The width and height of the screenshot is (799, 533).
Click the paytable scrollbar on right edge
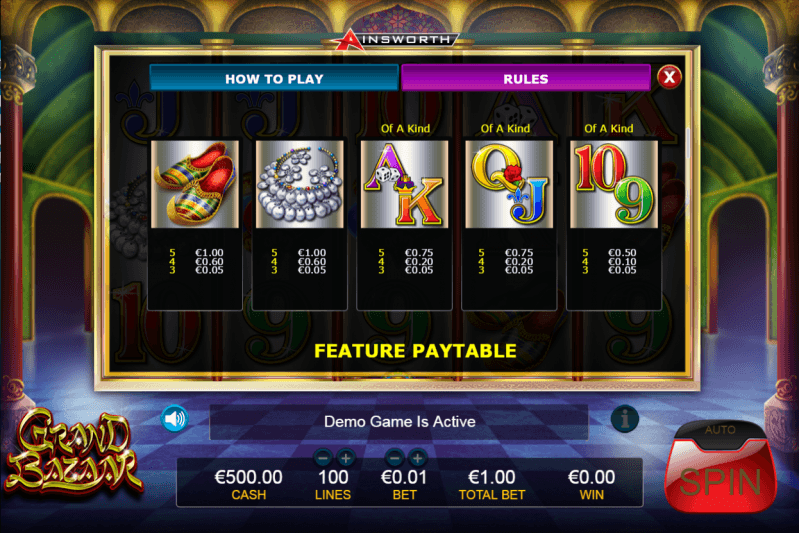(687, 143)
